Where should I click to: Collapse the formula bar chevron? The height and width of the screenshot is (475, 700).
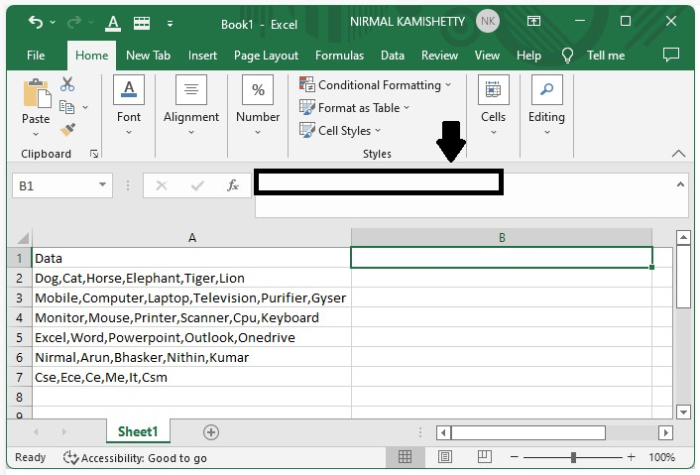[x=680, y=184]
